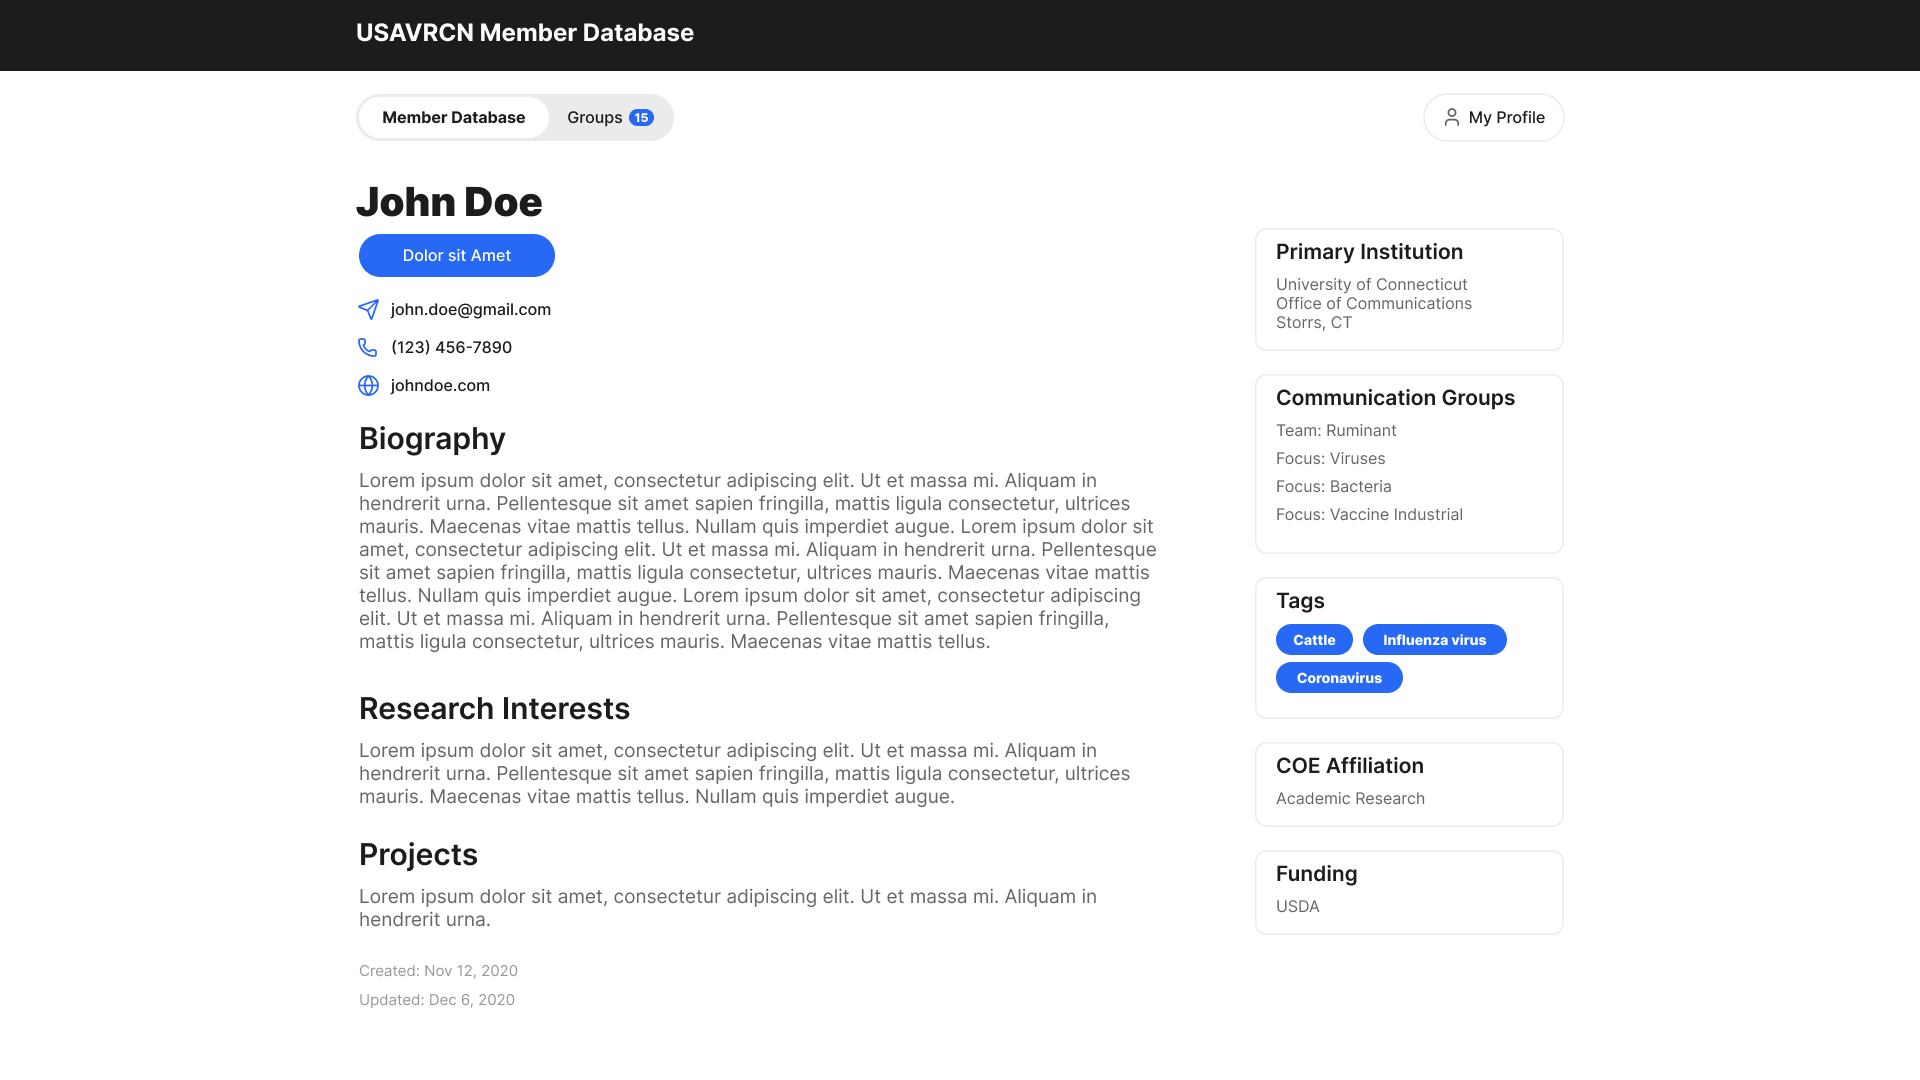This screenshot has width=1920, height=1080.
Task: Switch to the Member Database tab
Action: pyautogui.click(x=453, y=118)
